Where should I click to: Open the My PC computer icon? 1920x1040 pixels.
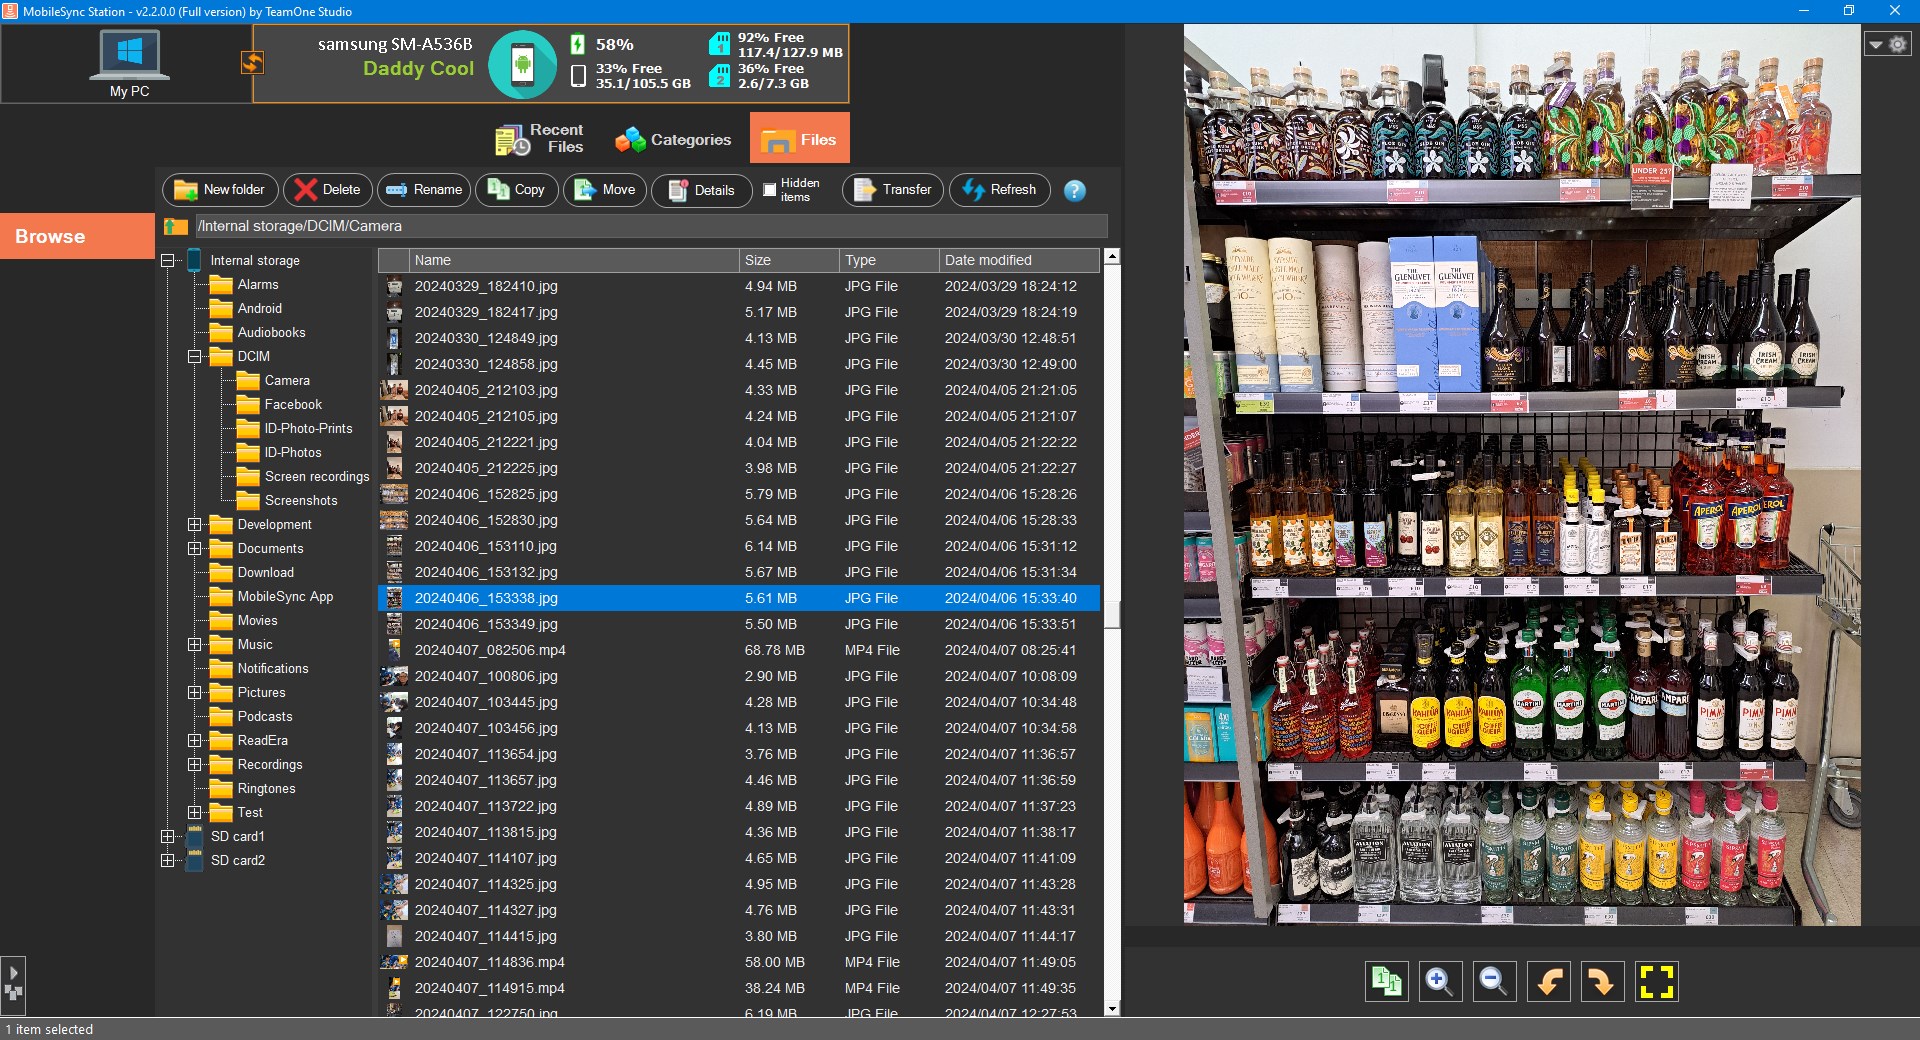click(x=129, y=63)
